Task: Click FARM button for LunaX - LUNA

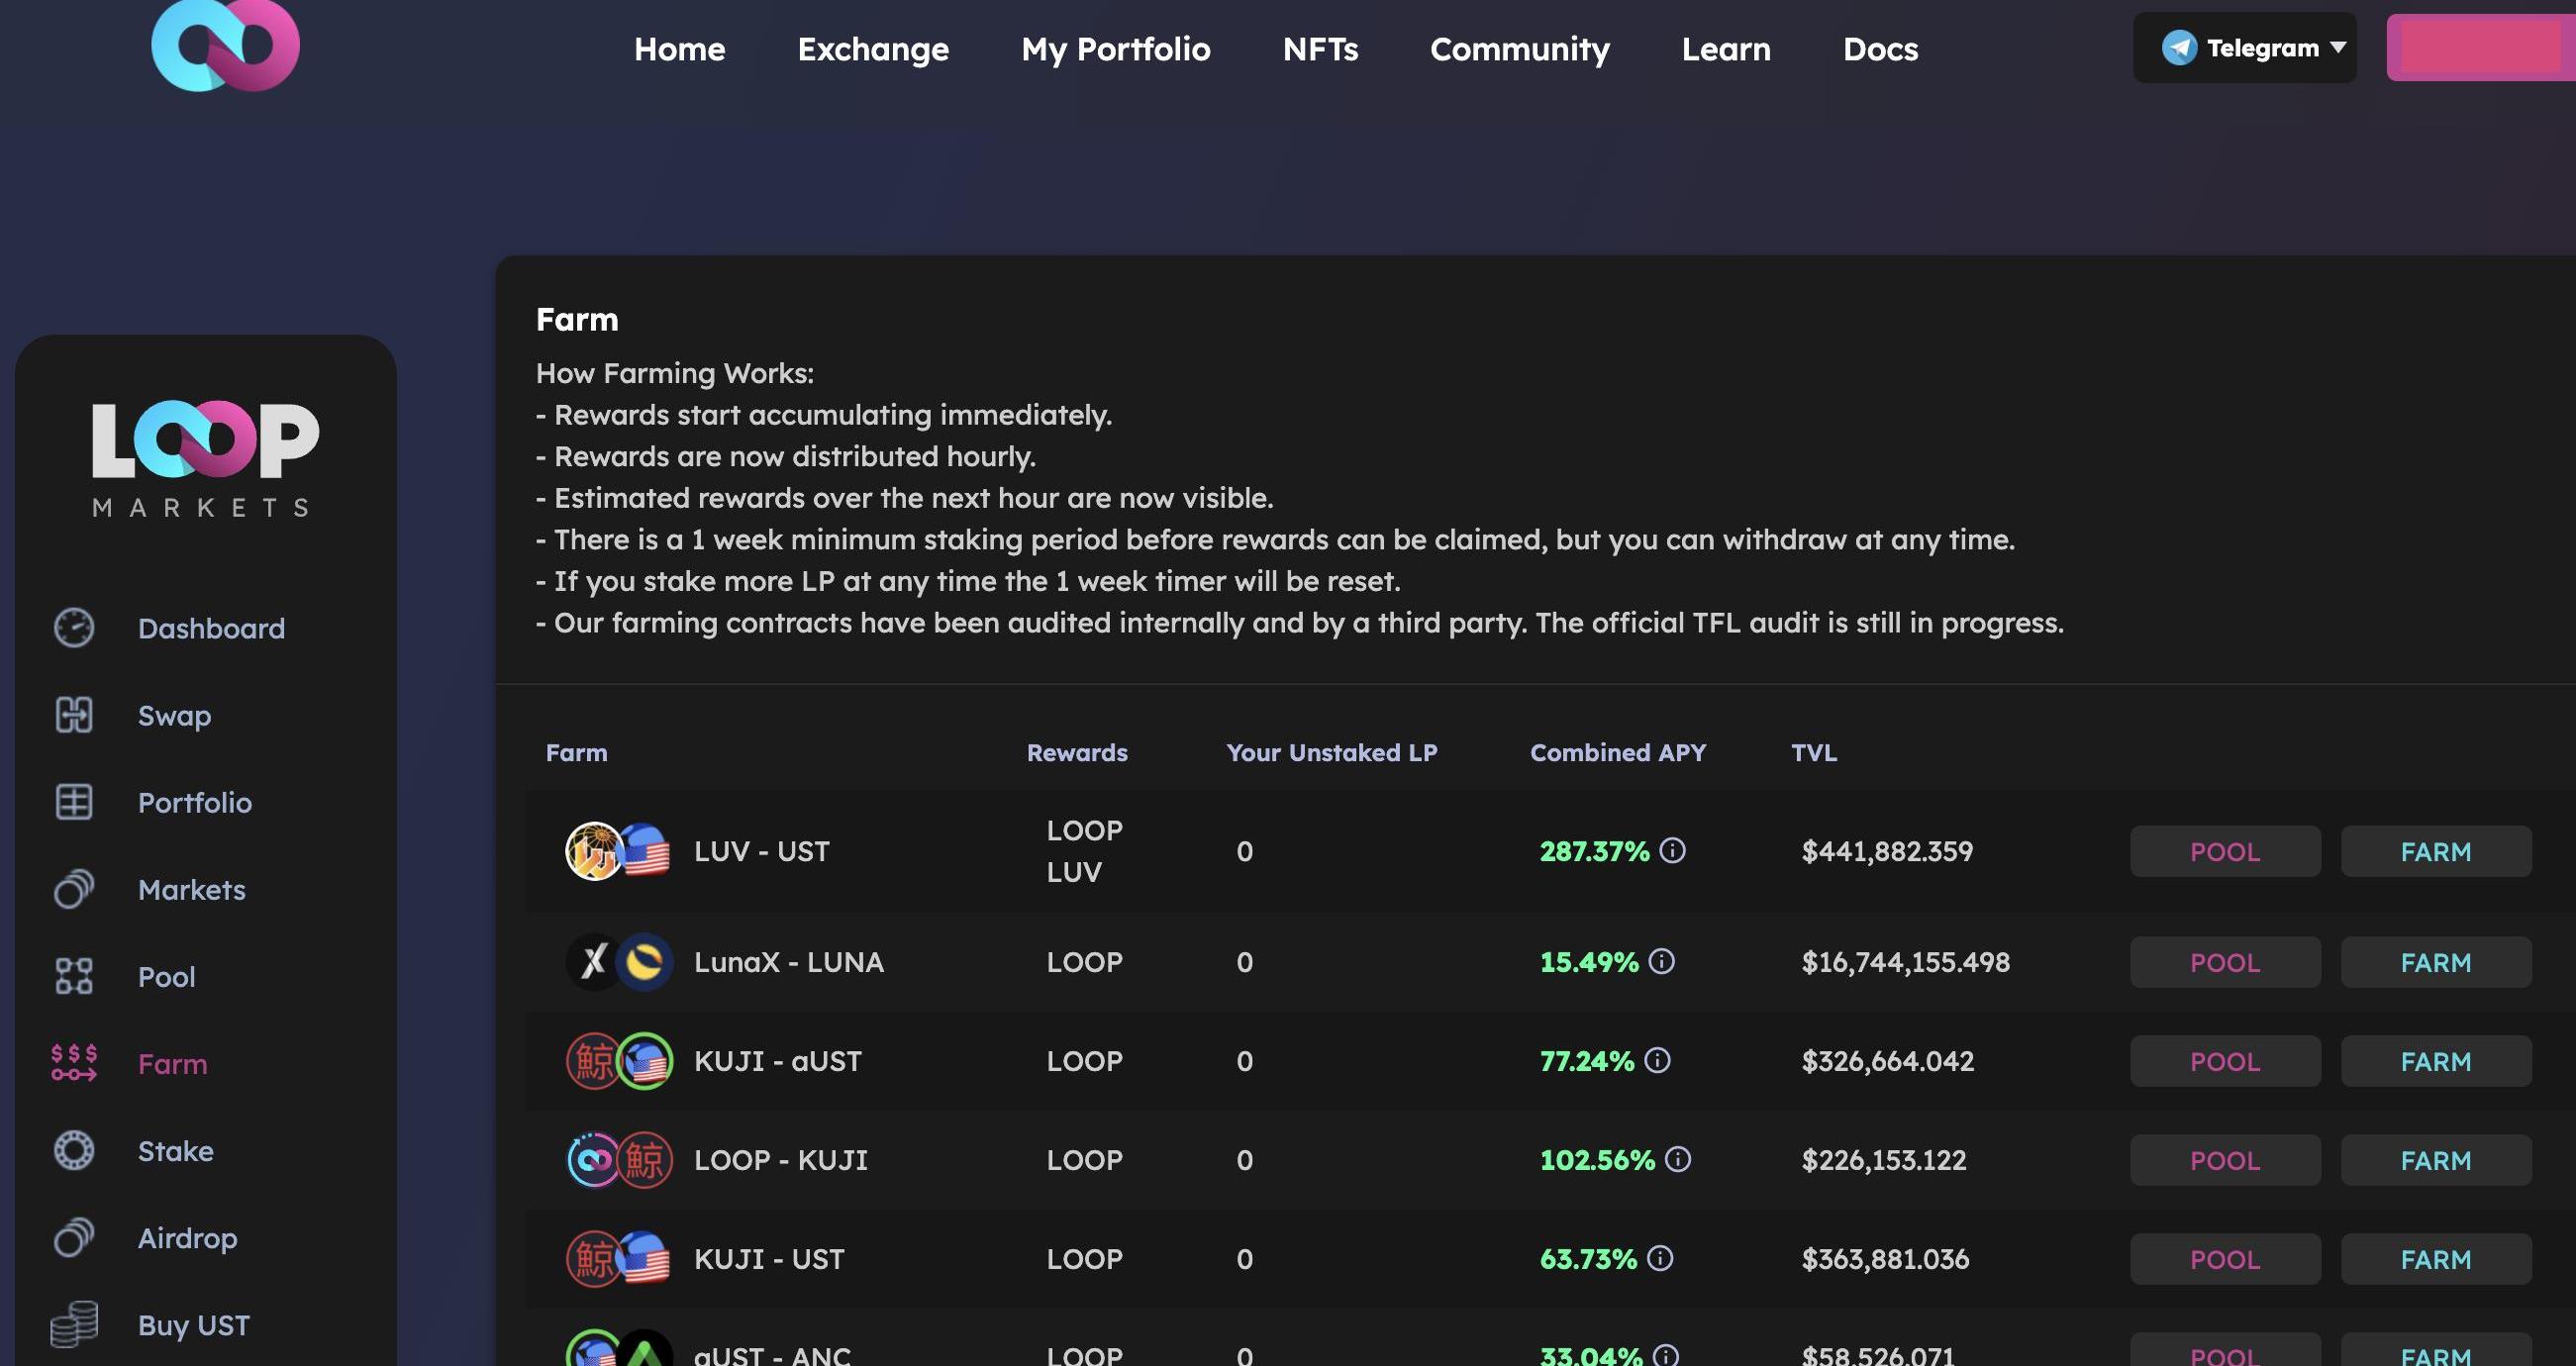Action: [x=2435, y=963]
